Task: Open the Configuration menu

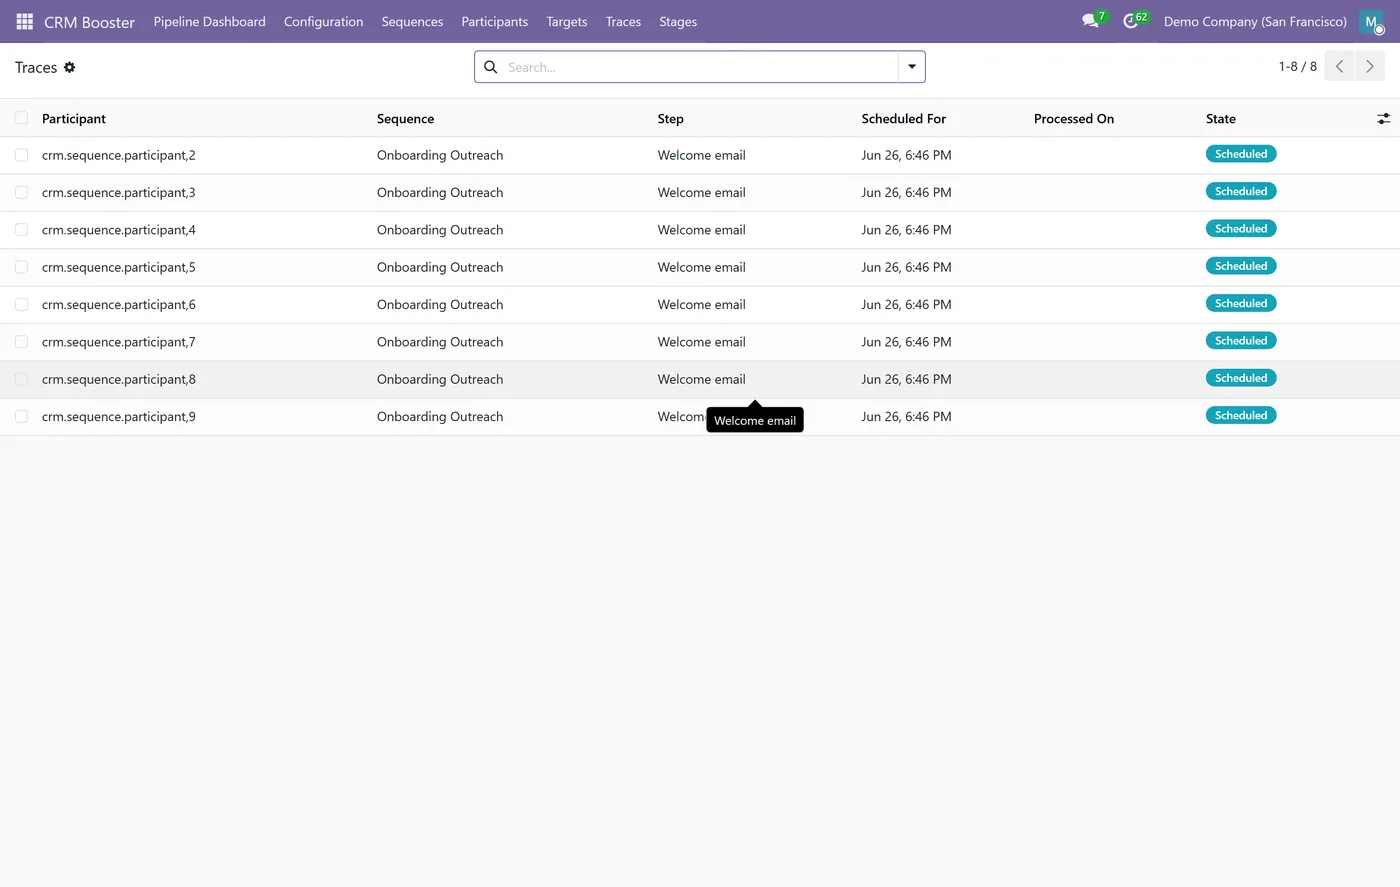Action: pyautogui.click(x=323, y=21)
